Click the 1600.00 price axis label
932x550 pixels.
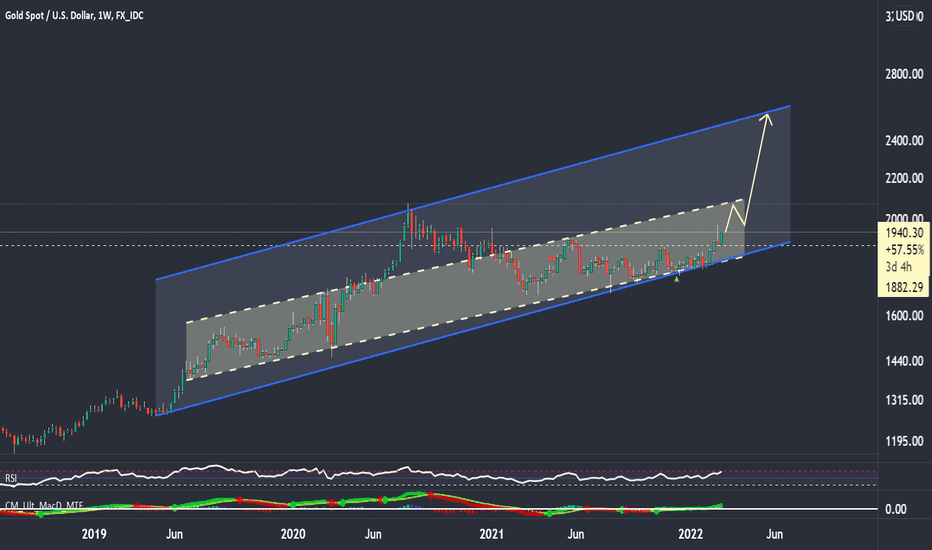pyautogui.click(x=904, y=316)
